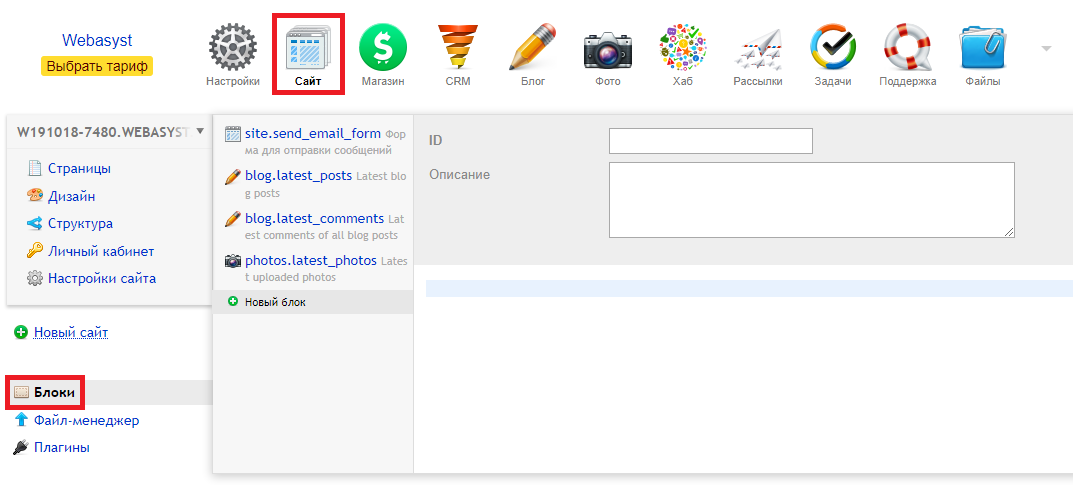This screenshot has width=1073, height=485.
Task: Open the Рассылки paper plane icon
Action: tap(758, 49)
